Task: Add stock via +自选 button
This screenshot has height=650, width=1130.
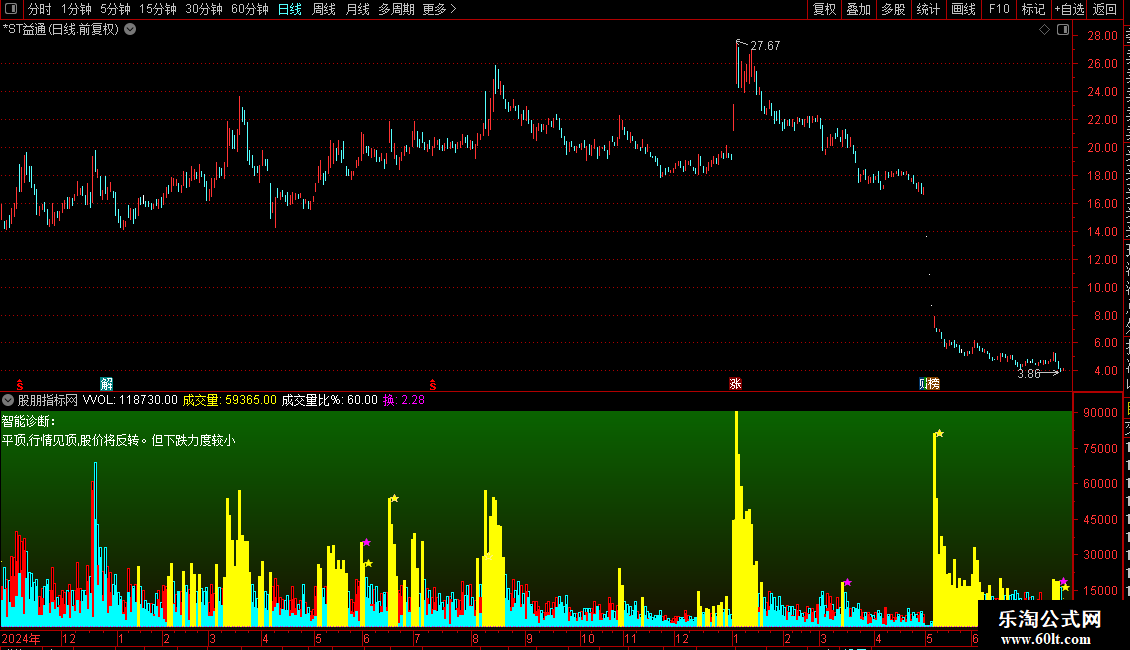Action: [x=1069, y=9]
